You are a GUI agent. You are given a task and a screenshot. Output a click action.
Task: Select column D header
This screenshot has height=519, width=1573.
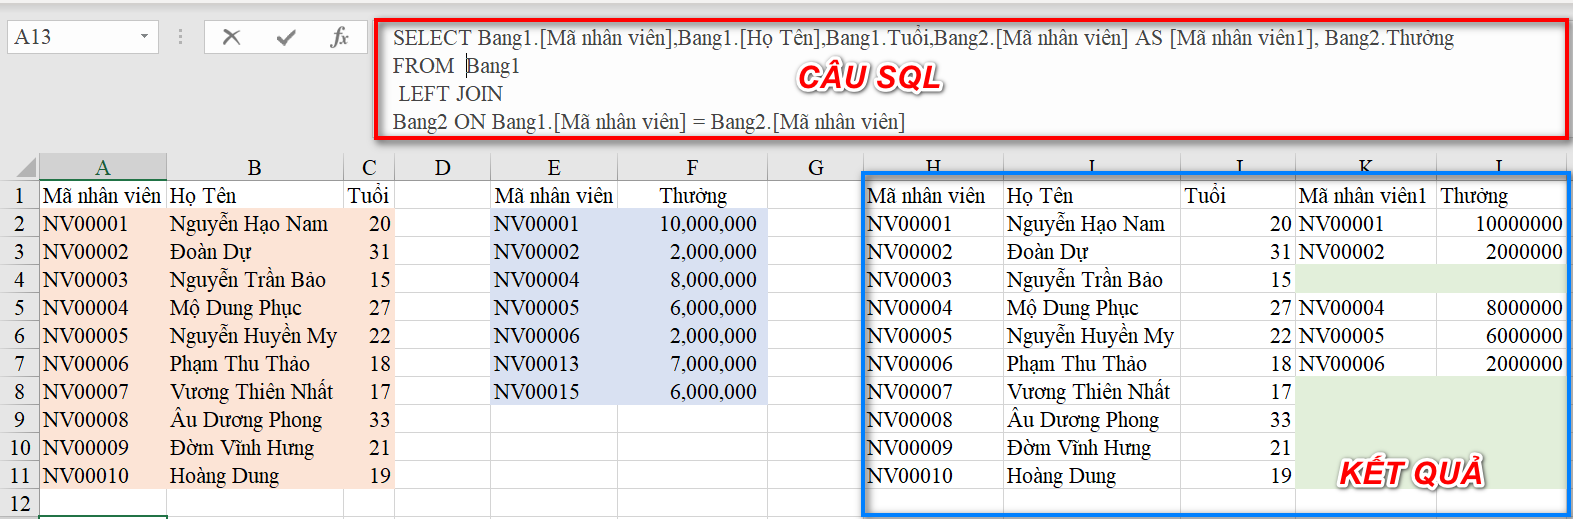(443, 167)
